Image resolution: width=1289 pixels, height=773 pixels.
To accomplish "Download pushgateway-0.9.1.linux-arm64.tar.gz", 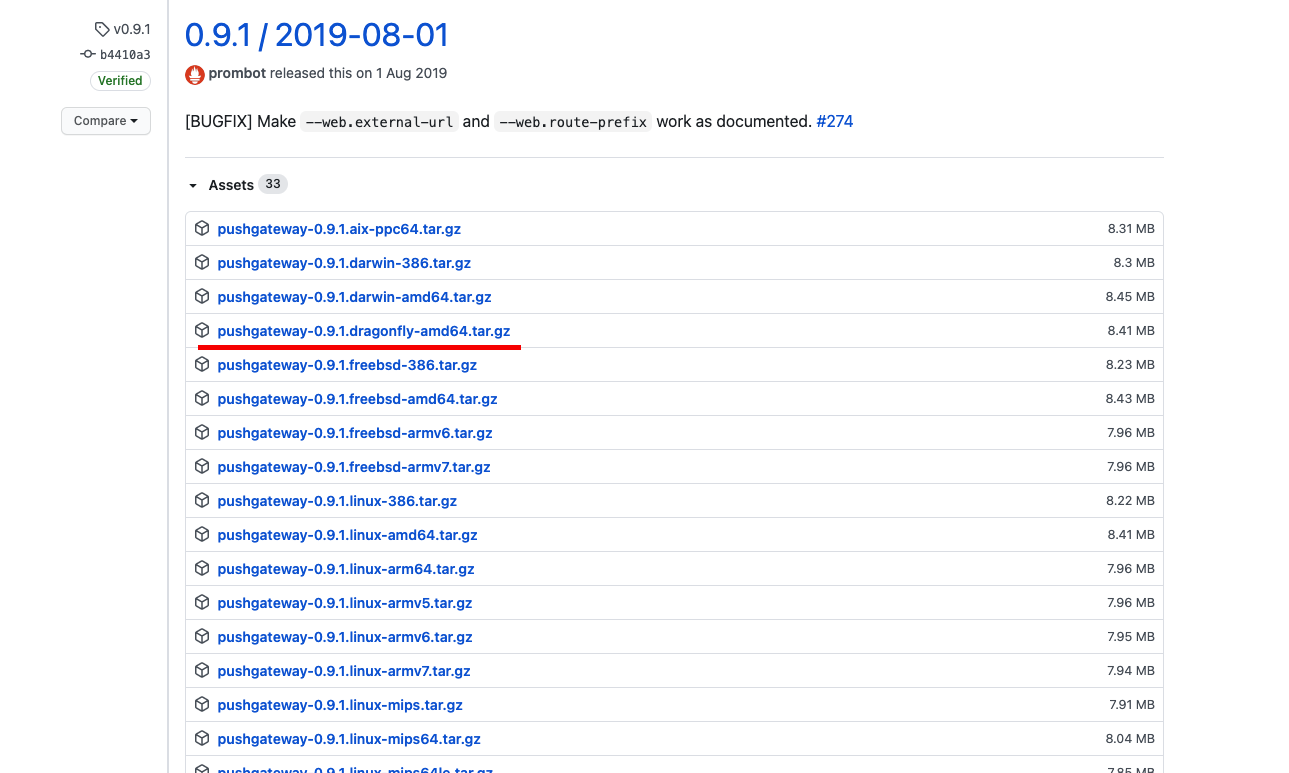I will [346, 569].
